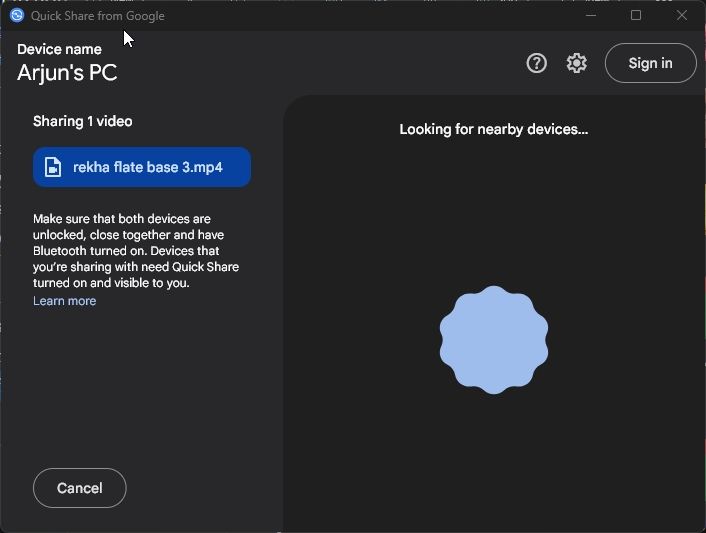The height and width of the screenshot is (533, 706).
Task: Open Quick Share settings gear
Action: click(x=576, y=63)
